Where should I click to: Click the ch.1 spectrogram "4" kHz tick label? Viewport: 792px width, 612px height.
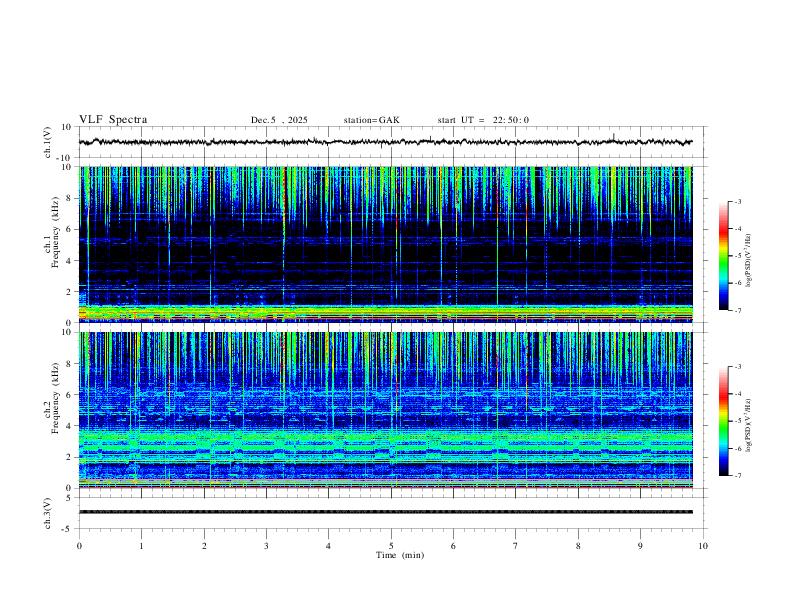point(69,261)
